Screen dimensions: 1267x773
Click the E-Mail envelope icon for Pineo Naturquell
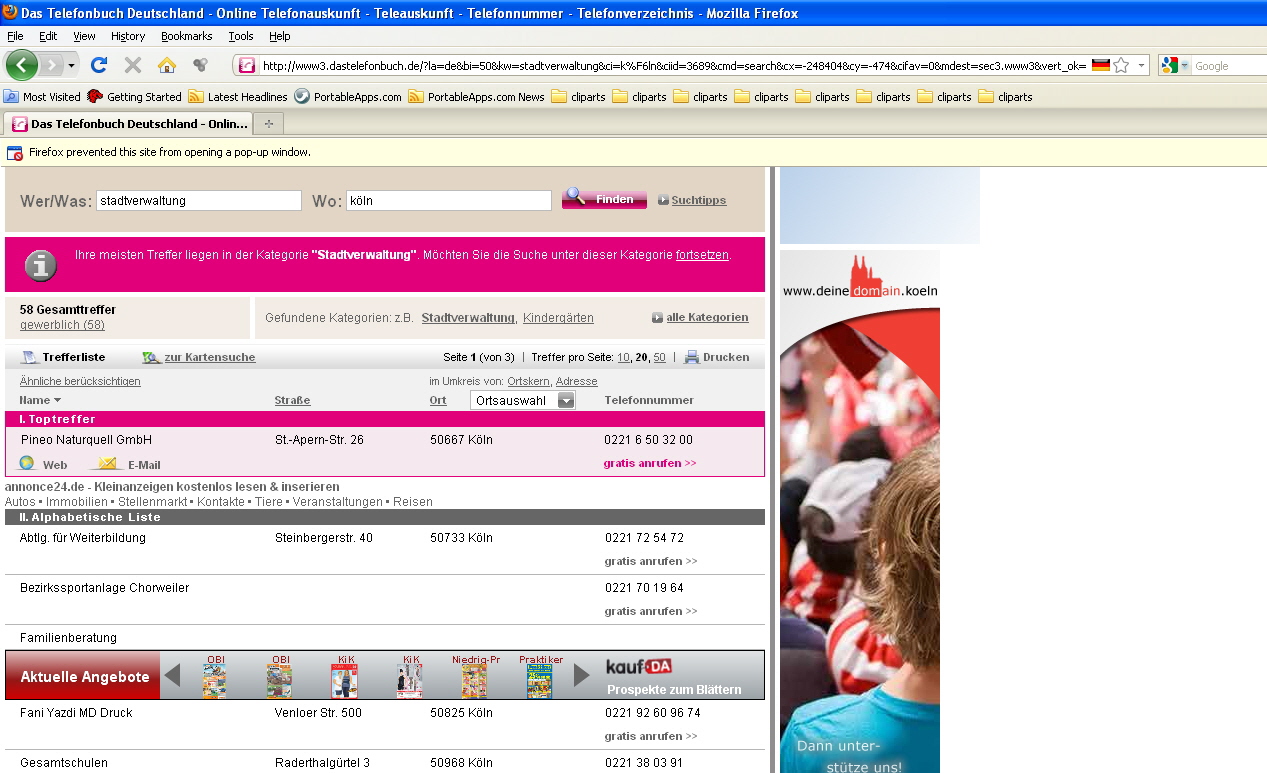[x=108, y=464]
